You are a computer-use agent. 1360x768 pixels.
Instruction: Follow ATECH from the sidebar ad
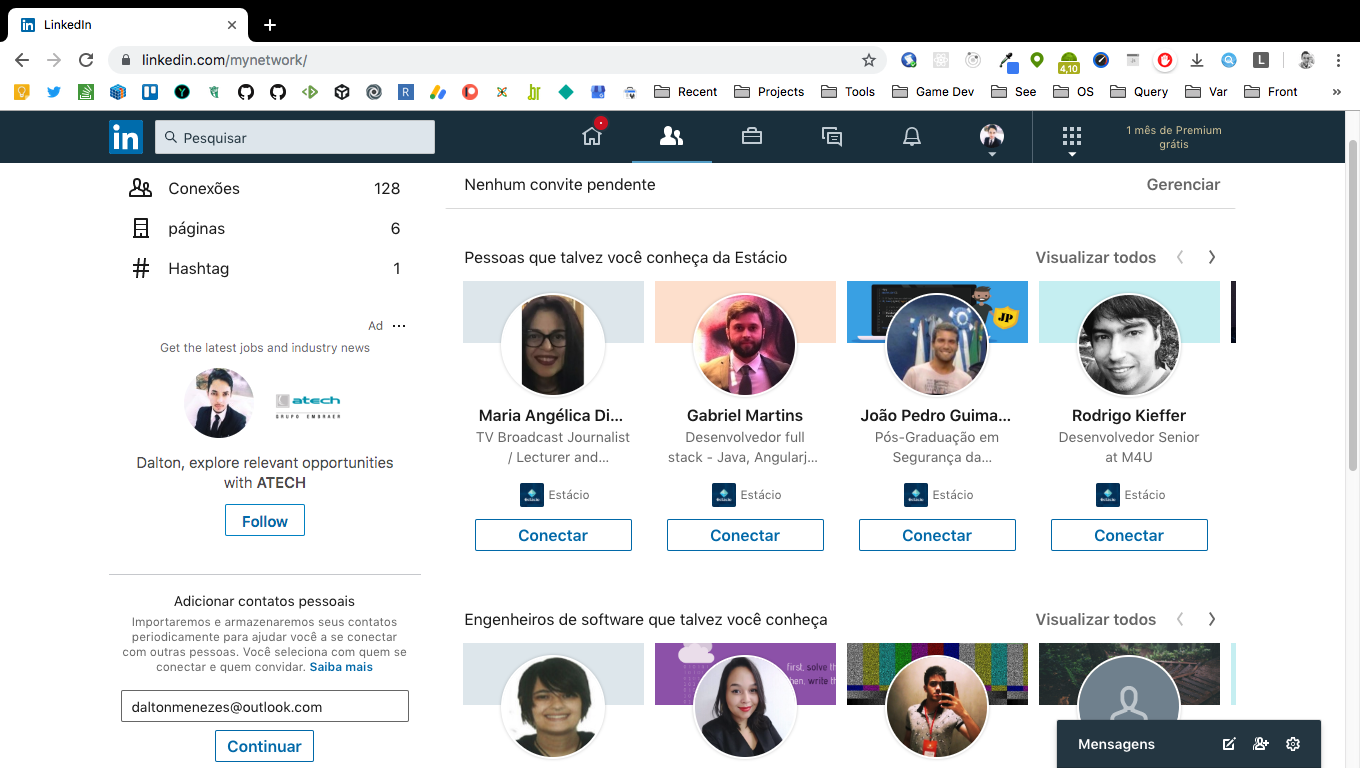(264, 520)
